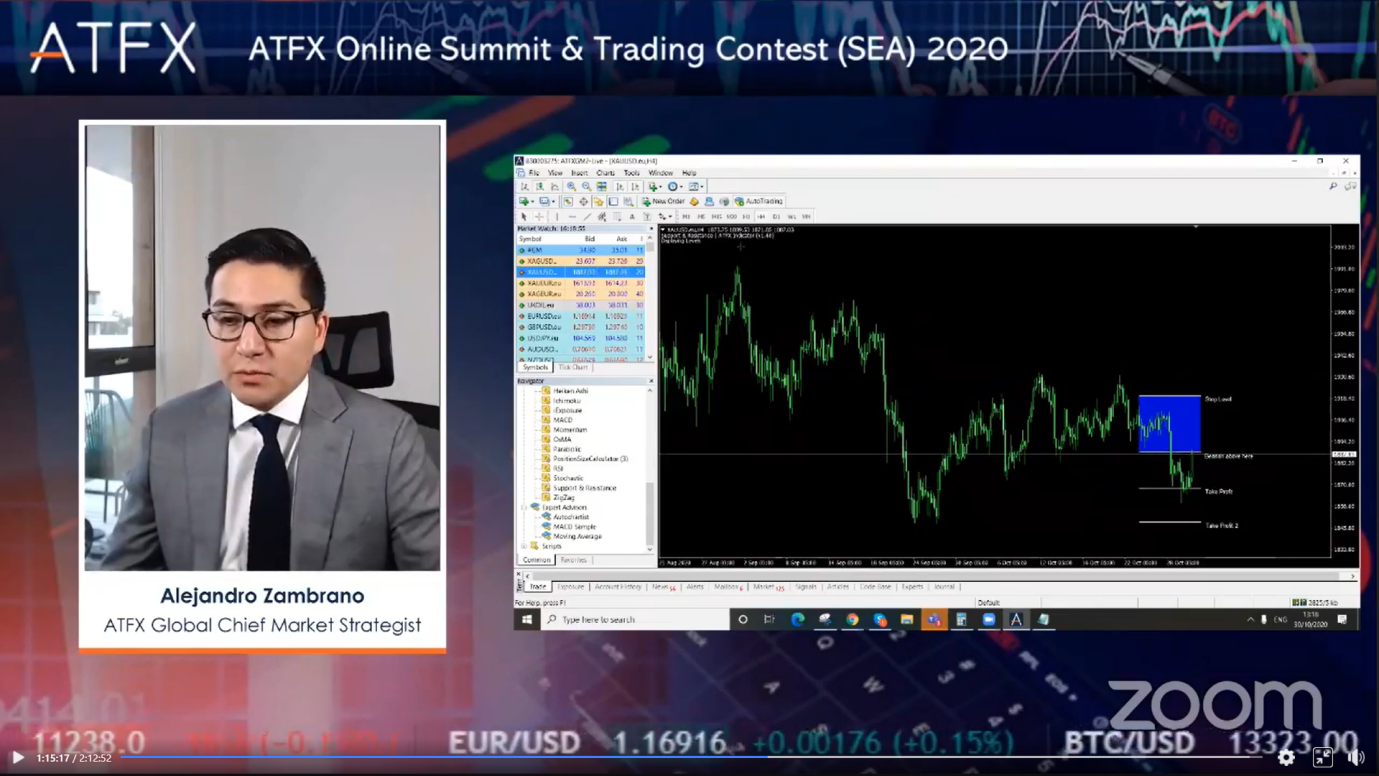Click the Stochastic indicator in Navigator
The image size is (1379, 776).
[568, 478]
